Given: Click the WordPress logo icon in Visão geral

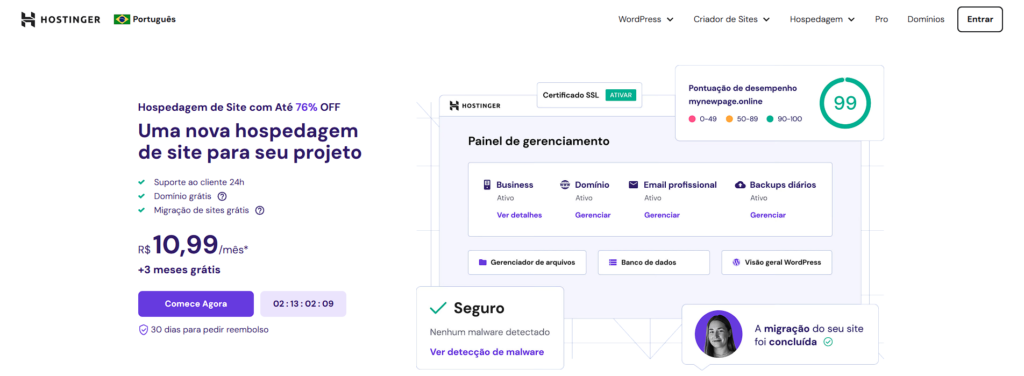Looking at the screenshot, I should [x=736, y=262].
